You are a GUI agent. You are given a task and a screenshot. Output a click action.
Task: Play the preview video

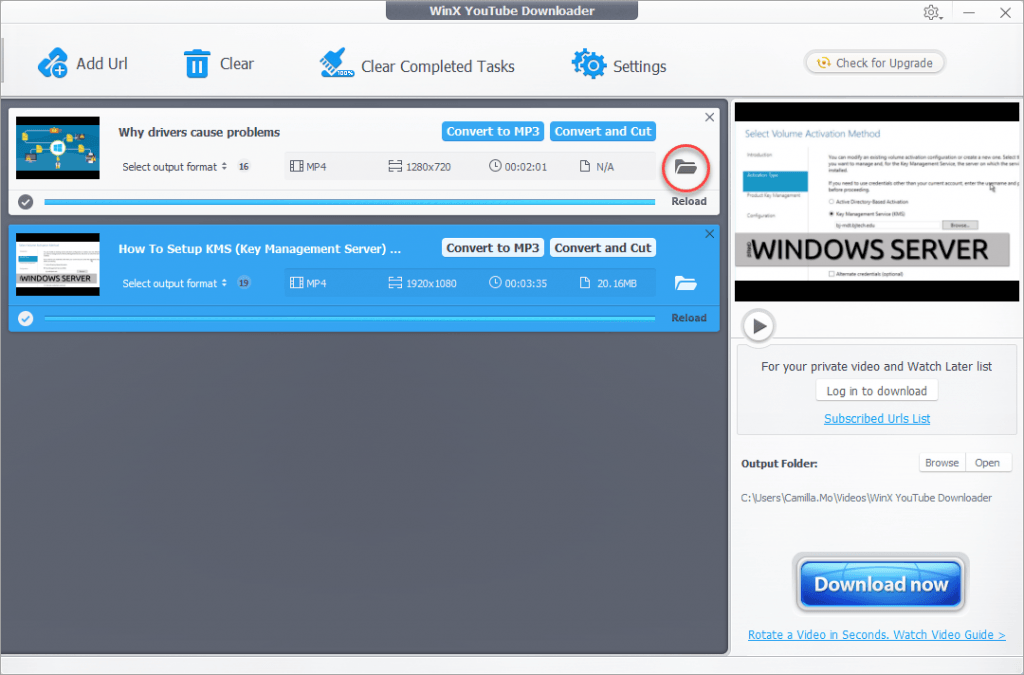coord(758,326)
